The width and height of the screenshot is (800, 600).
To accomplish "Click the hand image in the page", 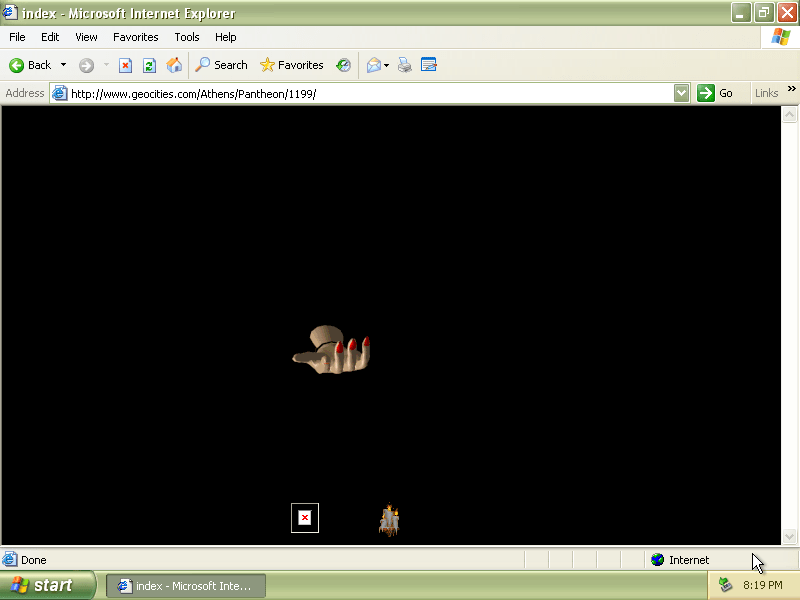I will point(332,352).
